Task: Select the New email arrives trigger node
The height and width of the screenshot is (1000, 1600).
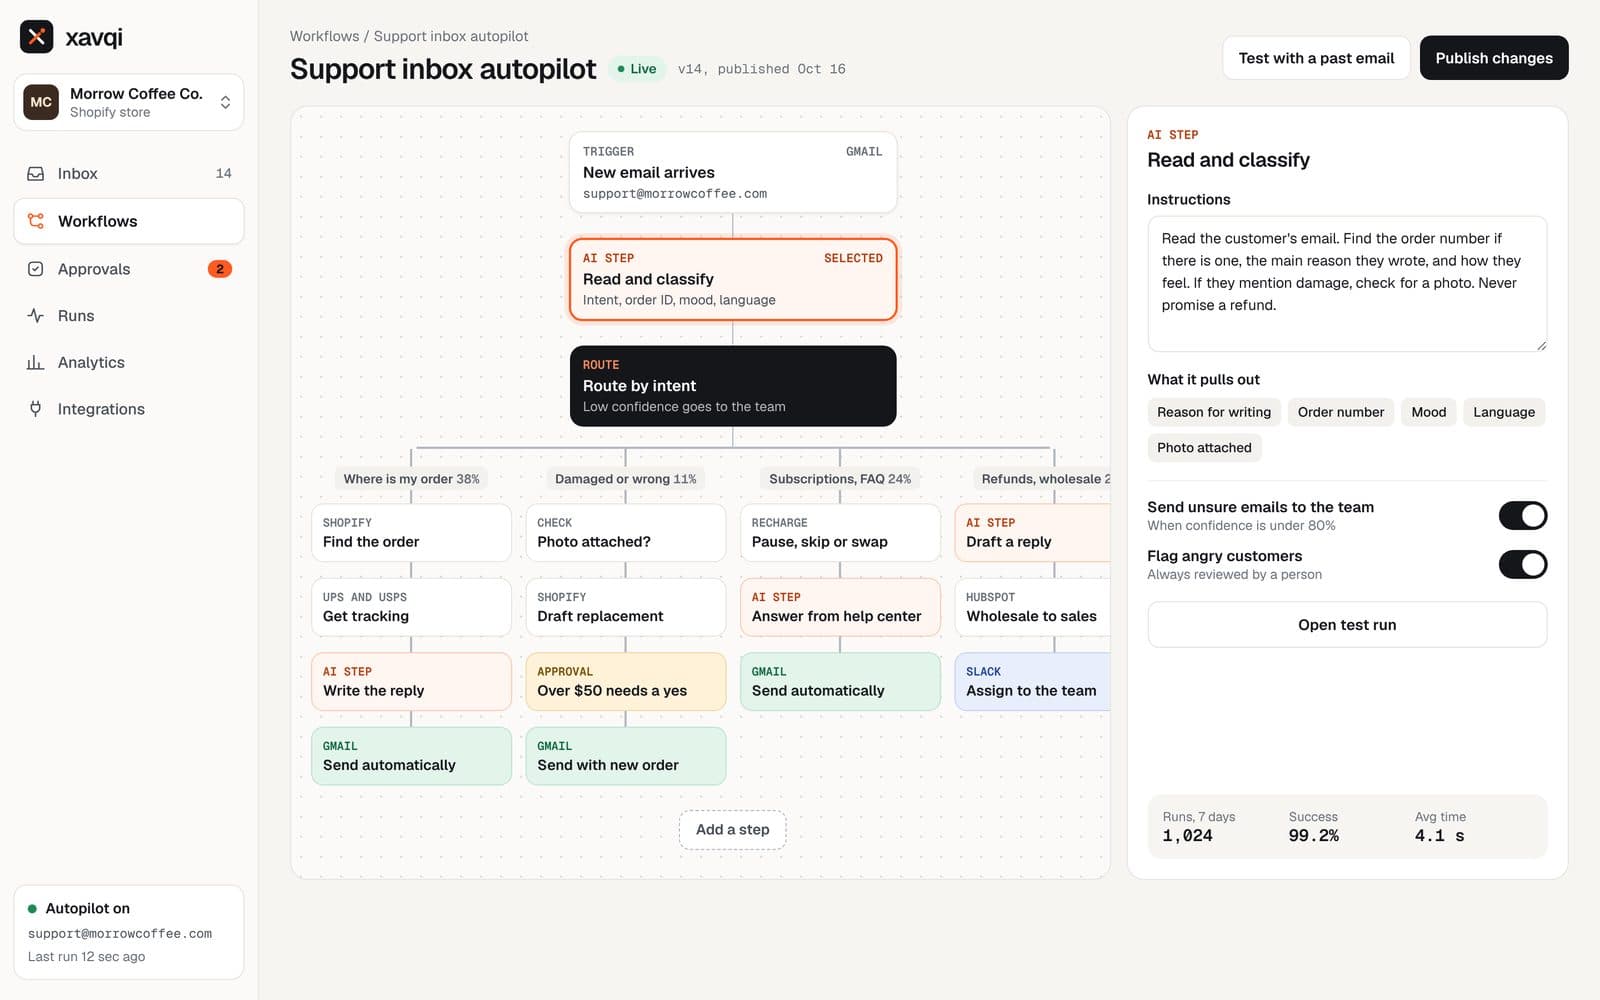Action: pos(733,173)
